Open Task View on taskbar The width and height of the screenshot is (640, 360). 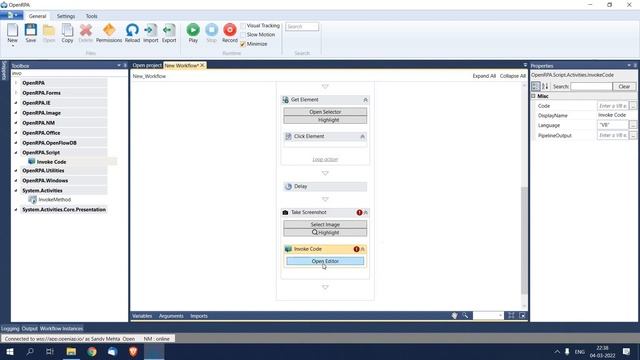pyautogui.click(x=50, y=351)
